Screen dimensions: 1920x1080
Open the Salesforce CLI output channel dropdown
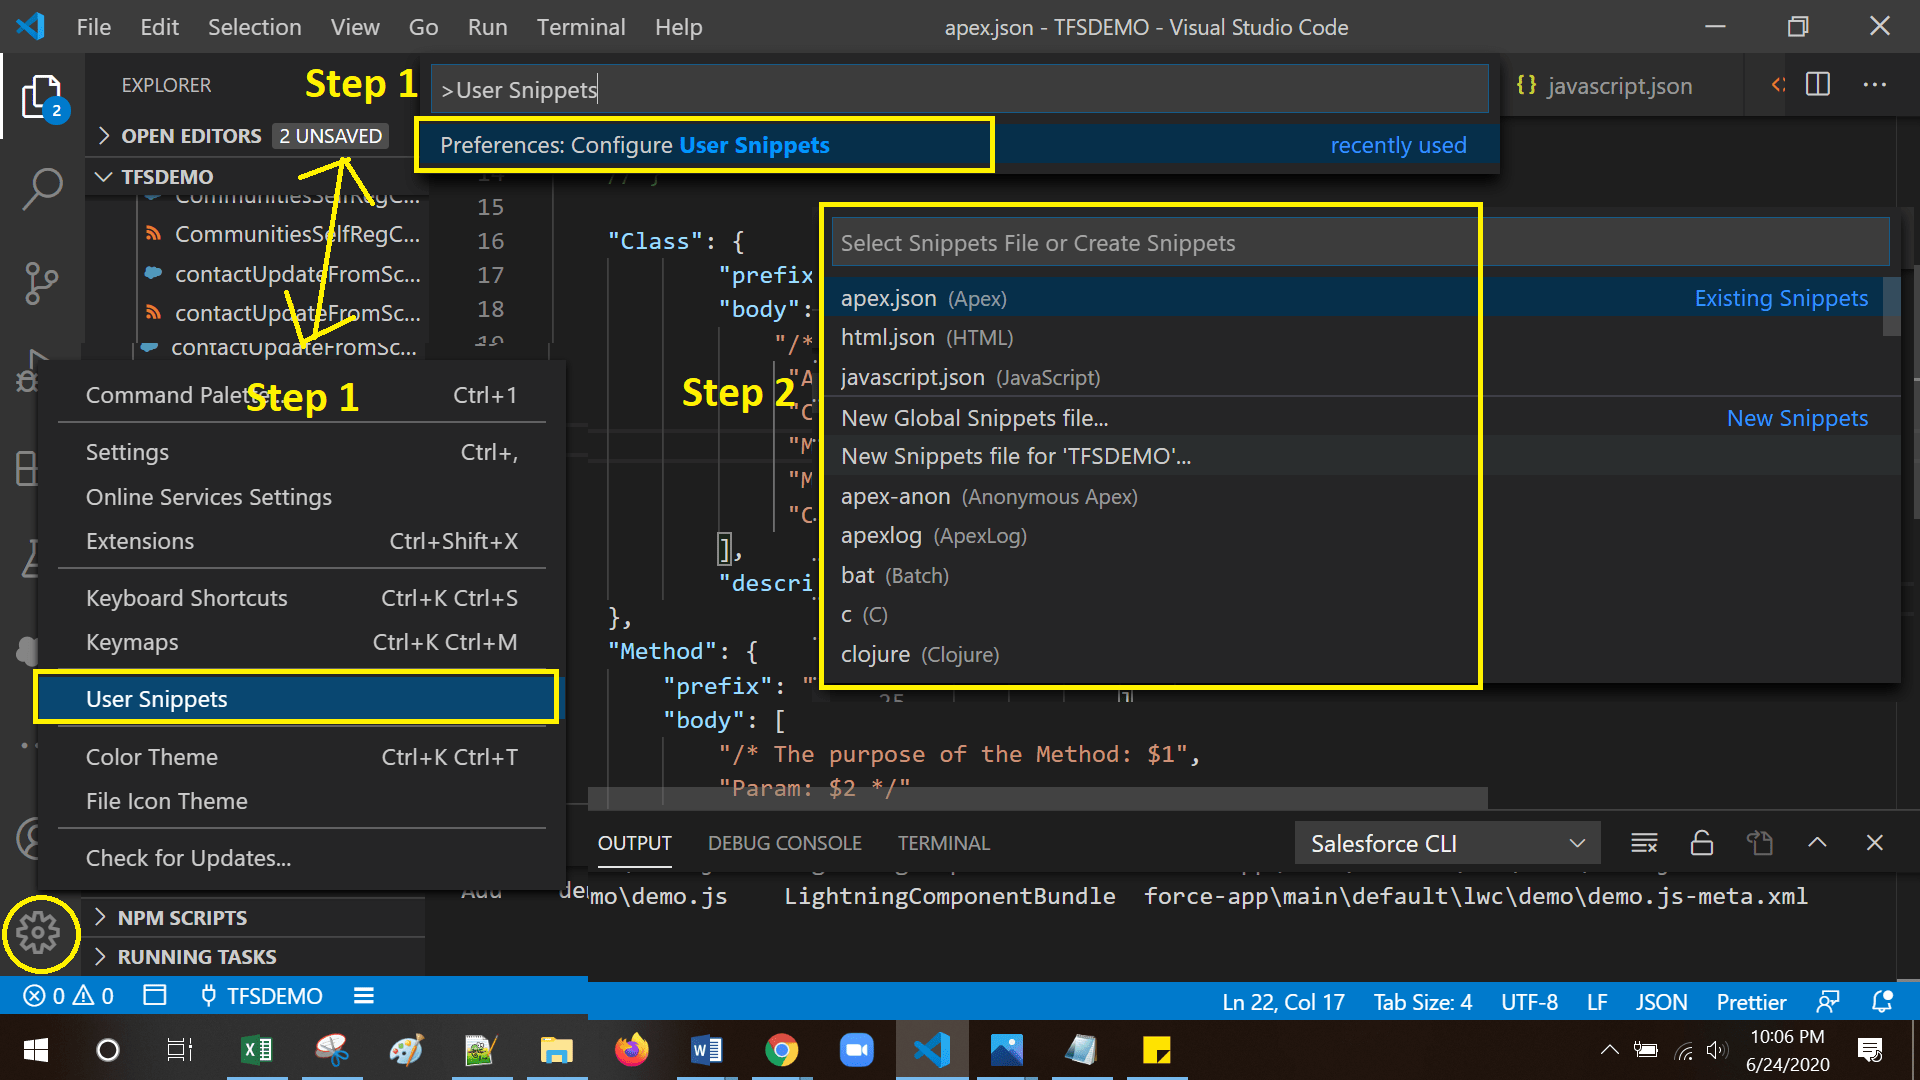[x=1447, y=843]
